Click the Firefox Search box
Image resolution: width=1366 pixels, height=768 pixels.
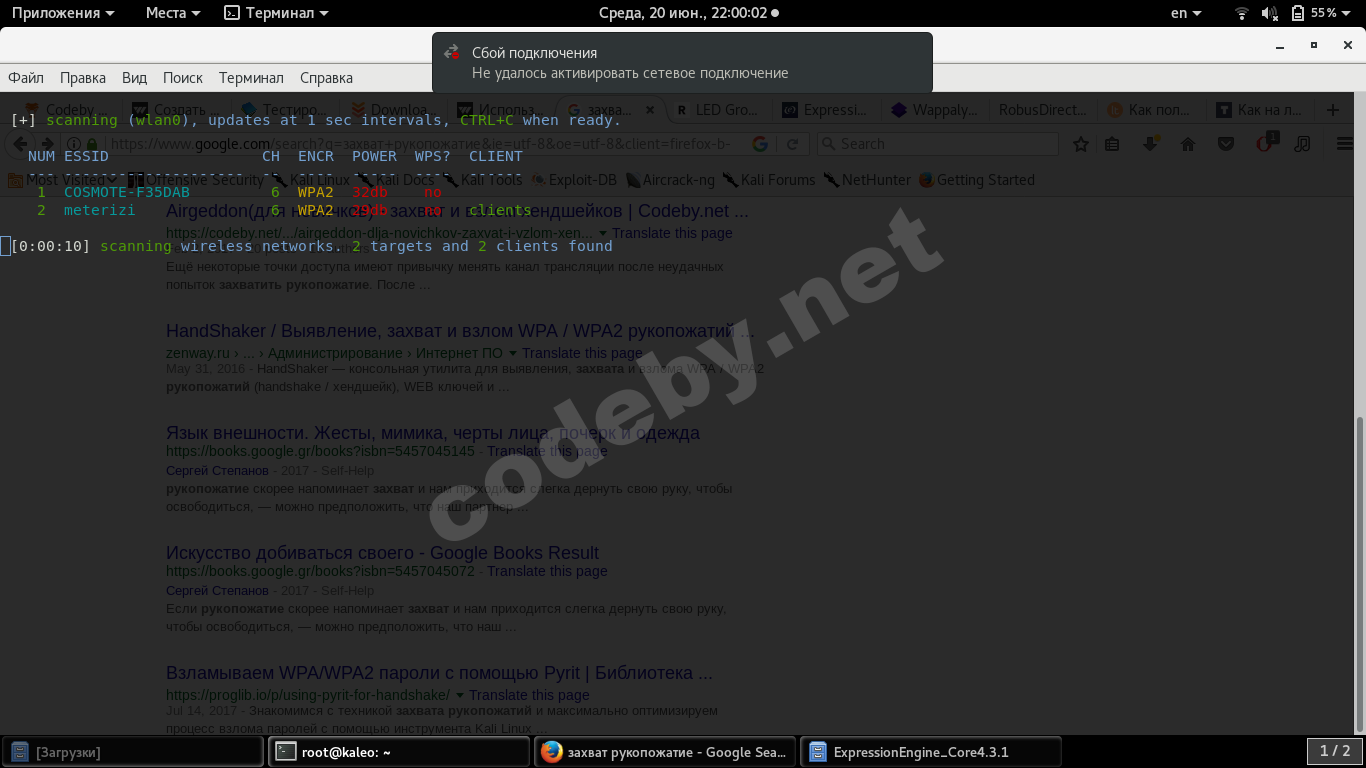pos(937,144)
